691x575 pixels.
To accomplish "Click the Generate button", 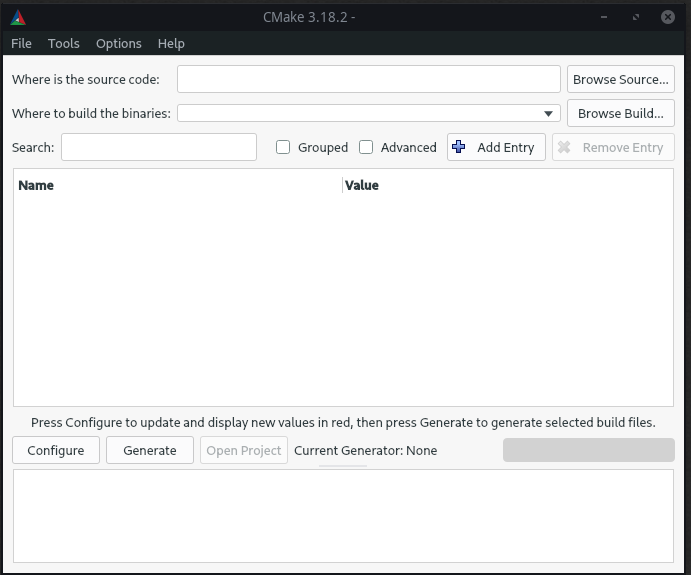I will pyautogui.click(x=150, y=450).
